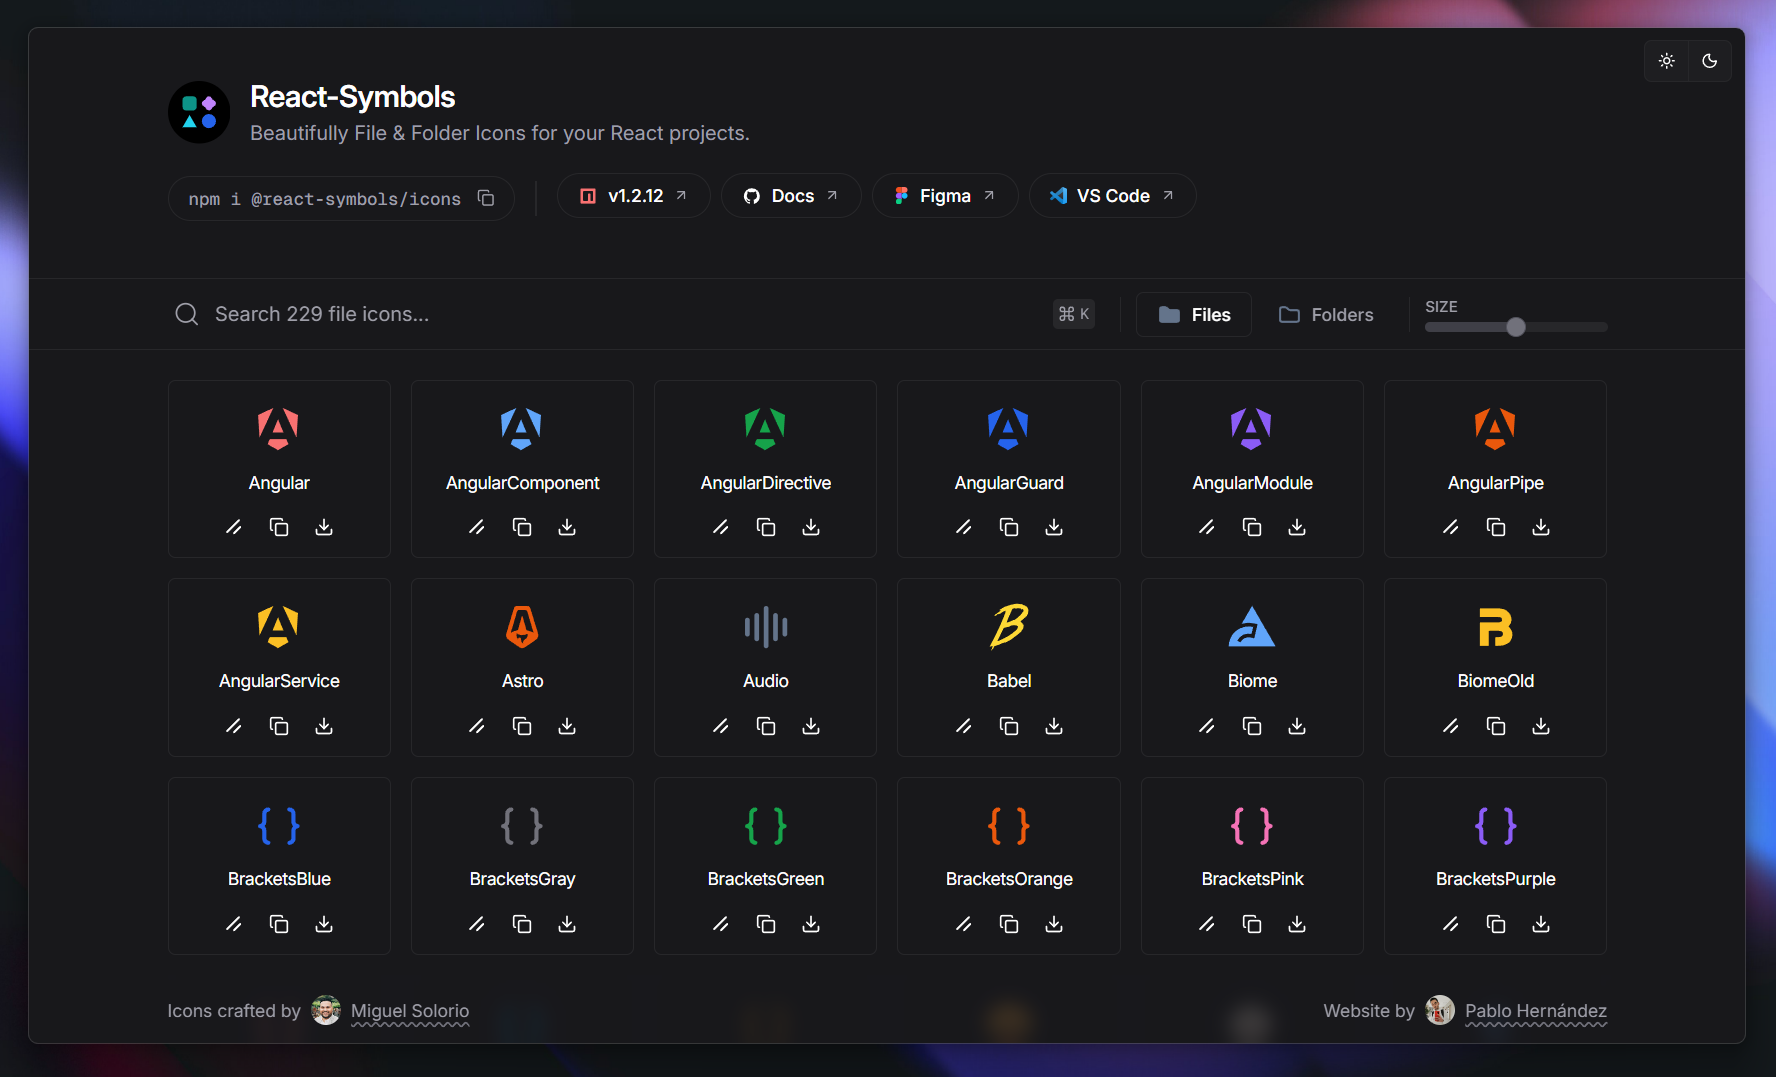Download the BracketsPurple icon
The height and width of the screenshot is (1077, 1776).
tap(1540, 924)
